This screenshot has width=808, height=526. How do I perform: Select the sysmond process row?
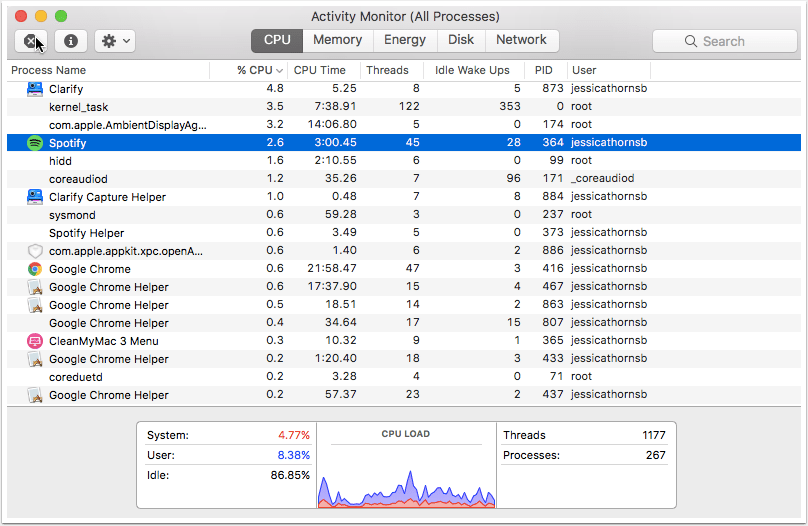click(x=404, y=215)
